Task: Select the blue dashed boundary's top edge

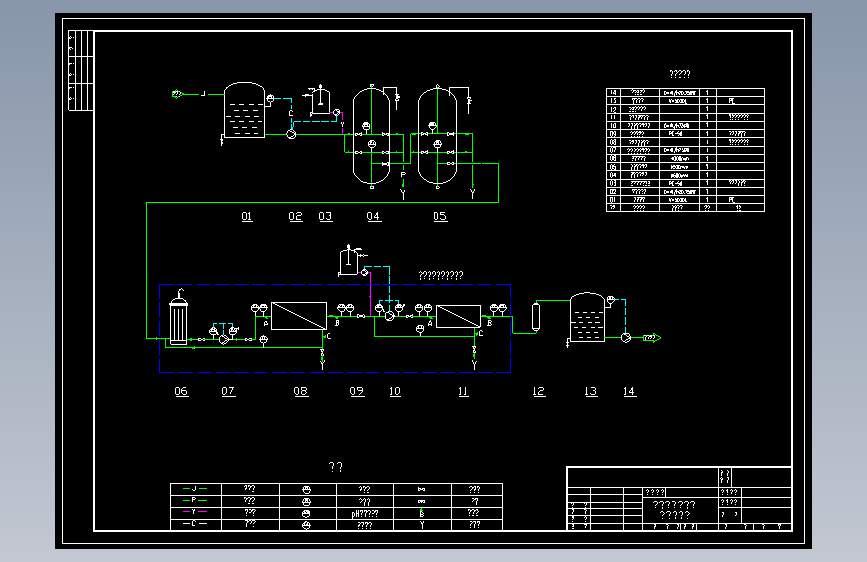Action: [x=335, y=284]
